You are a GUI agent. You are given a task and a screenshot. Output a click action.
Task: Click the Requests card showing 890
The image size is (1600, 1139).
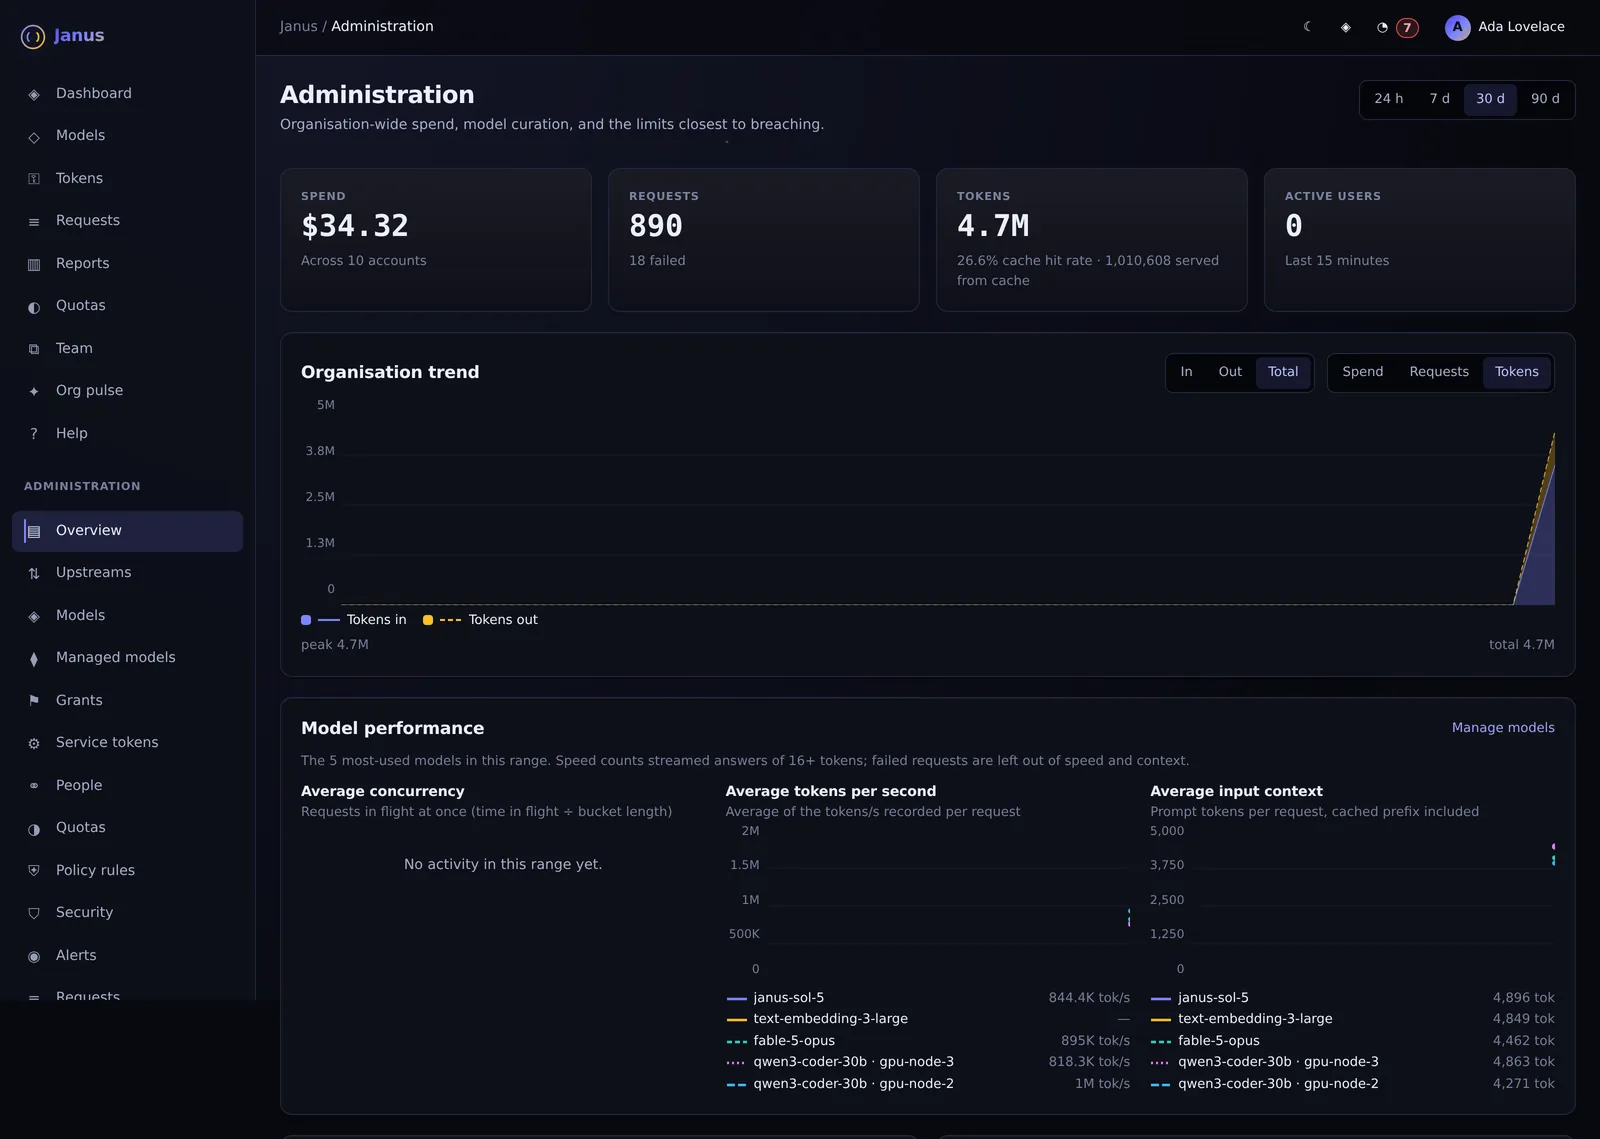point(764,240)
